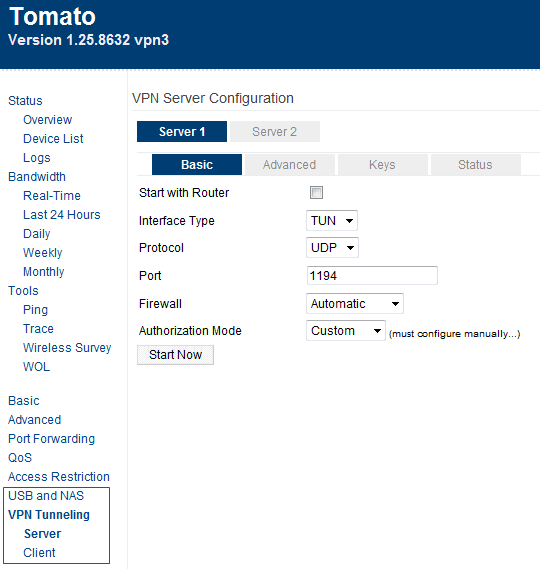Select the Basic configuration tab
540x569 pixels.
coord(197,164)
